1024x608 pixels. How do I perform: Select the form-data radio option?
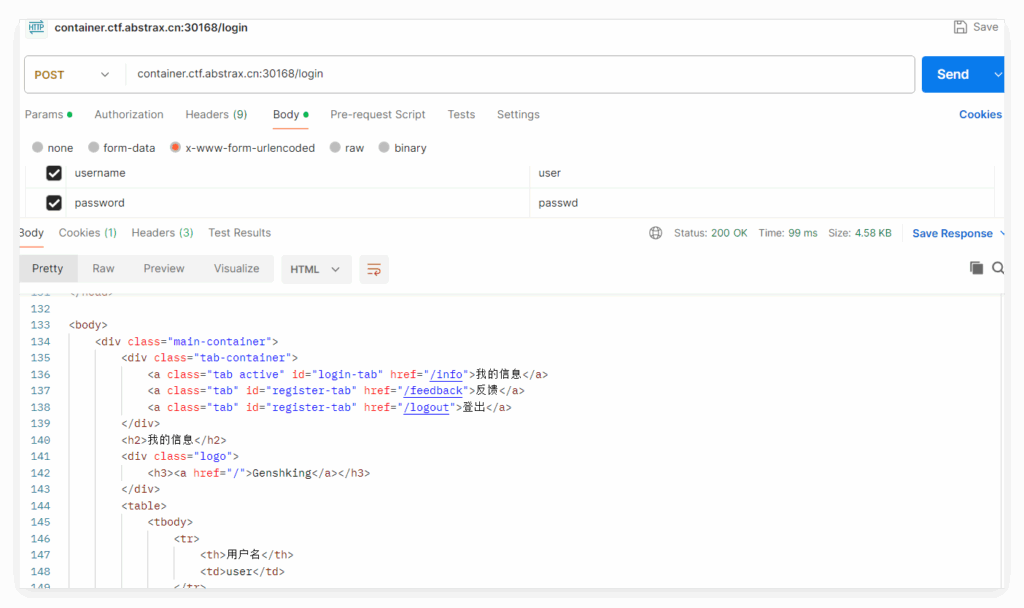coord(95,148)
